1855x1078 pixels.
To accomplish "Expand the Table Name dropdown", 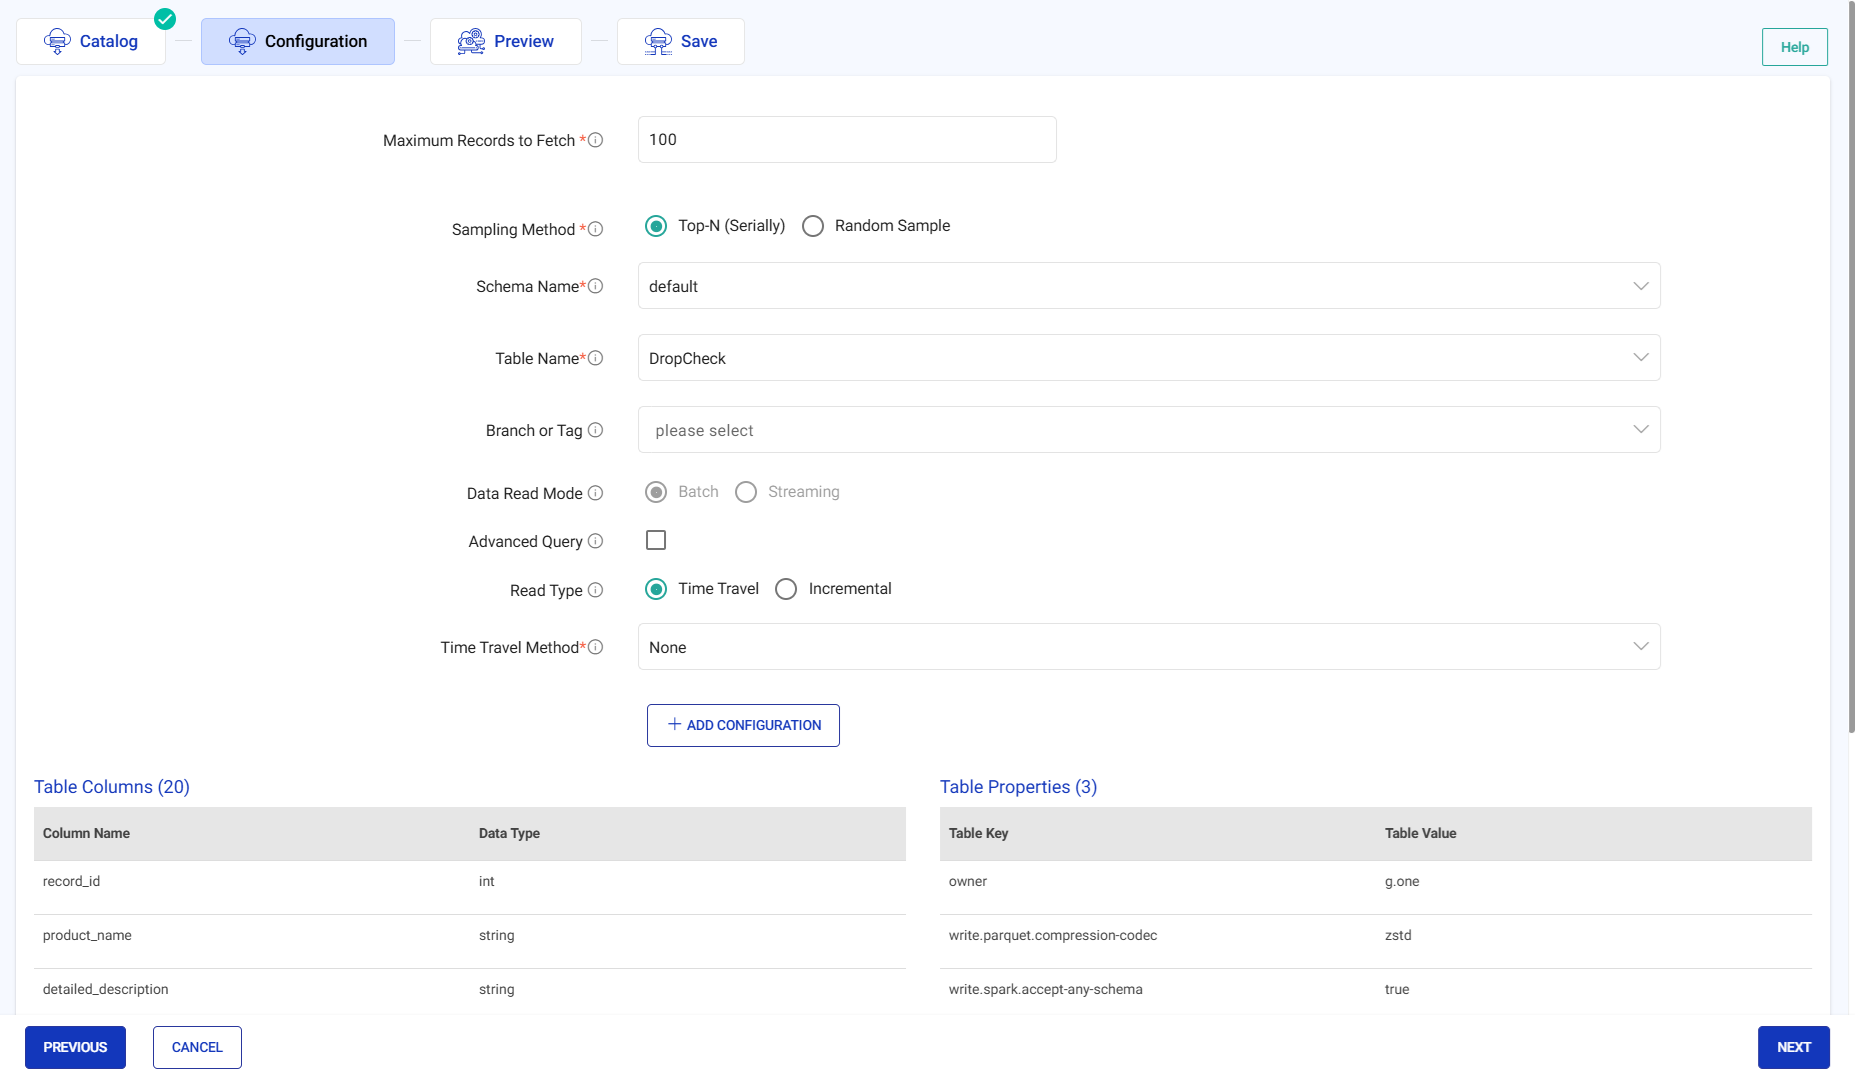I will 1148,358.
